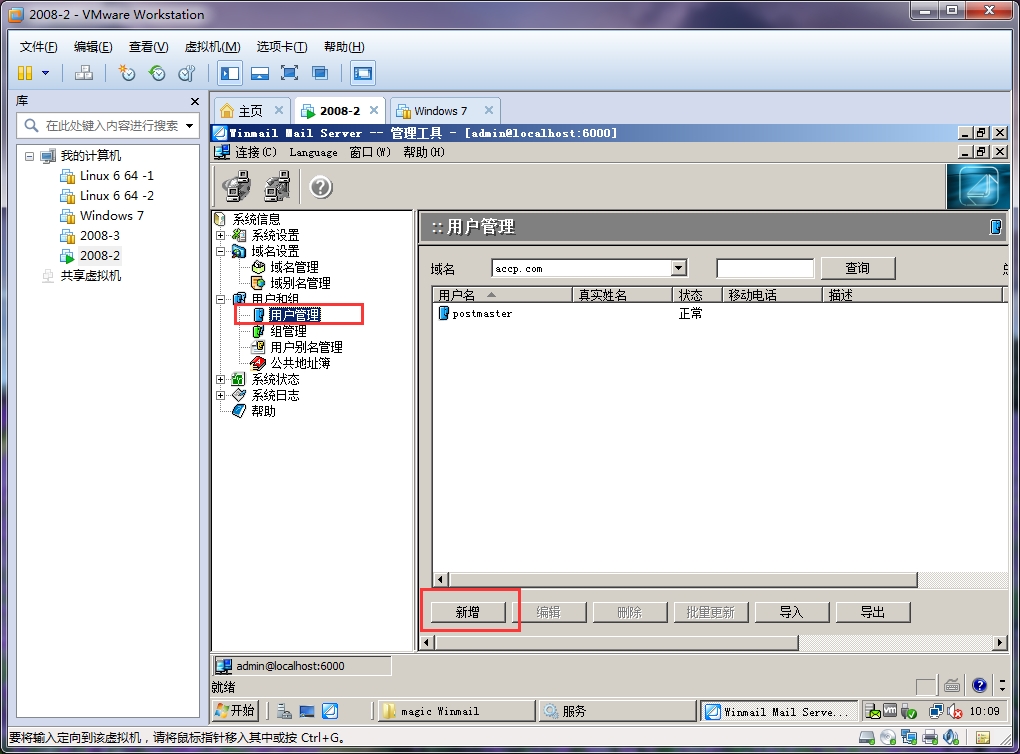
Task: Click the thumbnail bar toolbar icon
Action: (260, 73)
